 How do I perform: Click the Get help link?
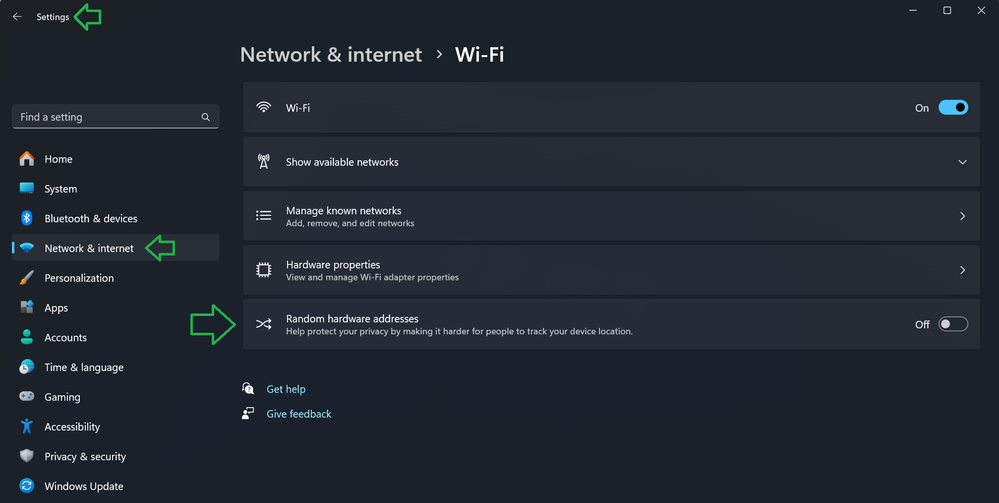pyautogui.click(x=286, y=389)
